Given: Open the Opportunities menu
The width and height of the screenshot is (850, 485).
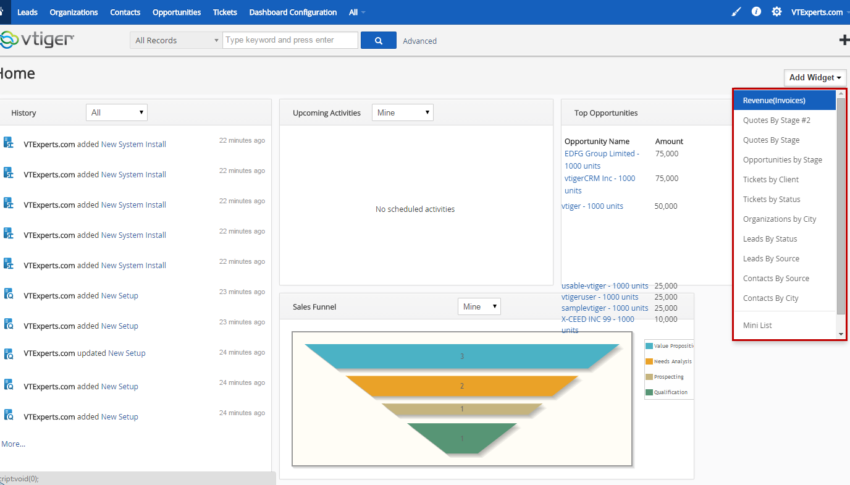Looking at the screenshot, I should 176,12.
